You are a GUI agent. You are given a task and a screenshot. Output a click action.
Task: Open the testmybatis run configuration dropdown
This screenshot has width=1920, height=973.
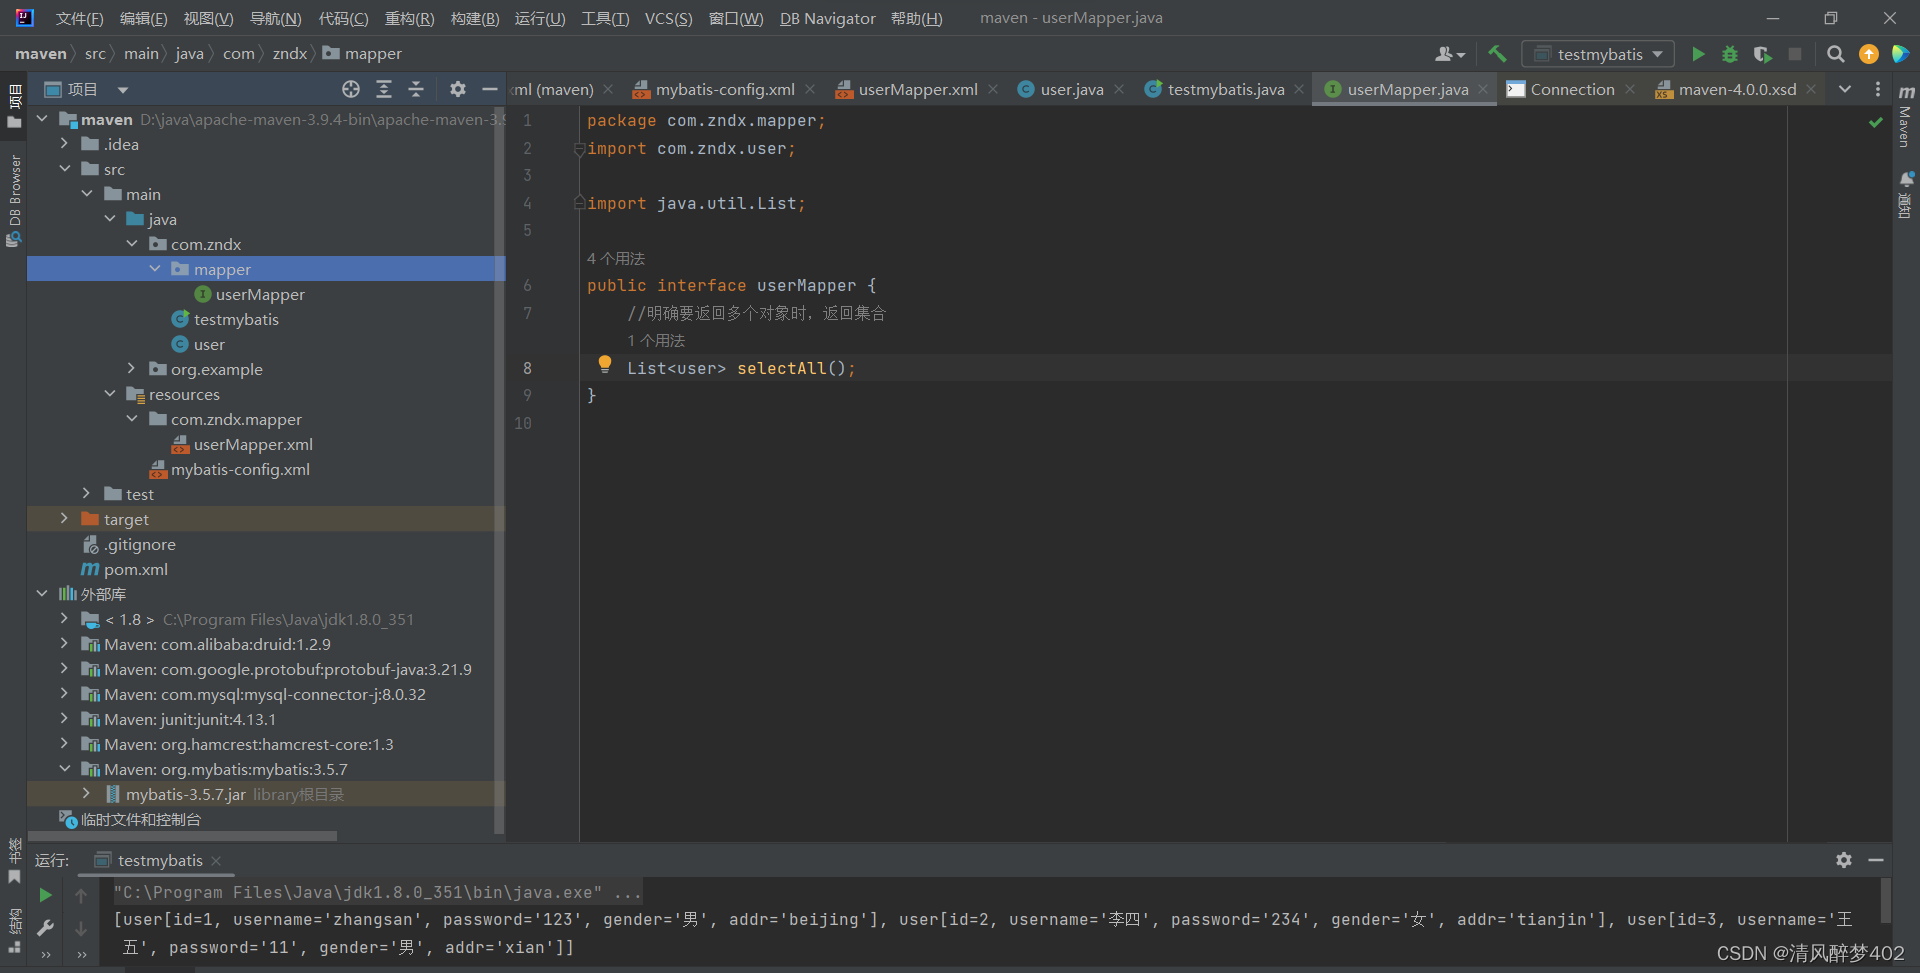[x=1598, y=54]
